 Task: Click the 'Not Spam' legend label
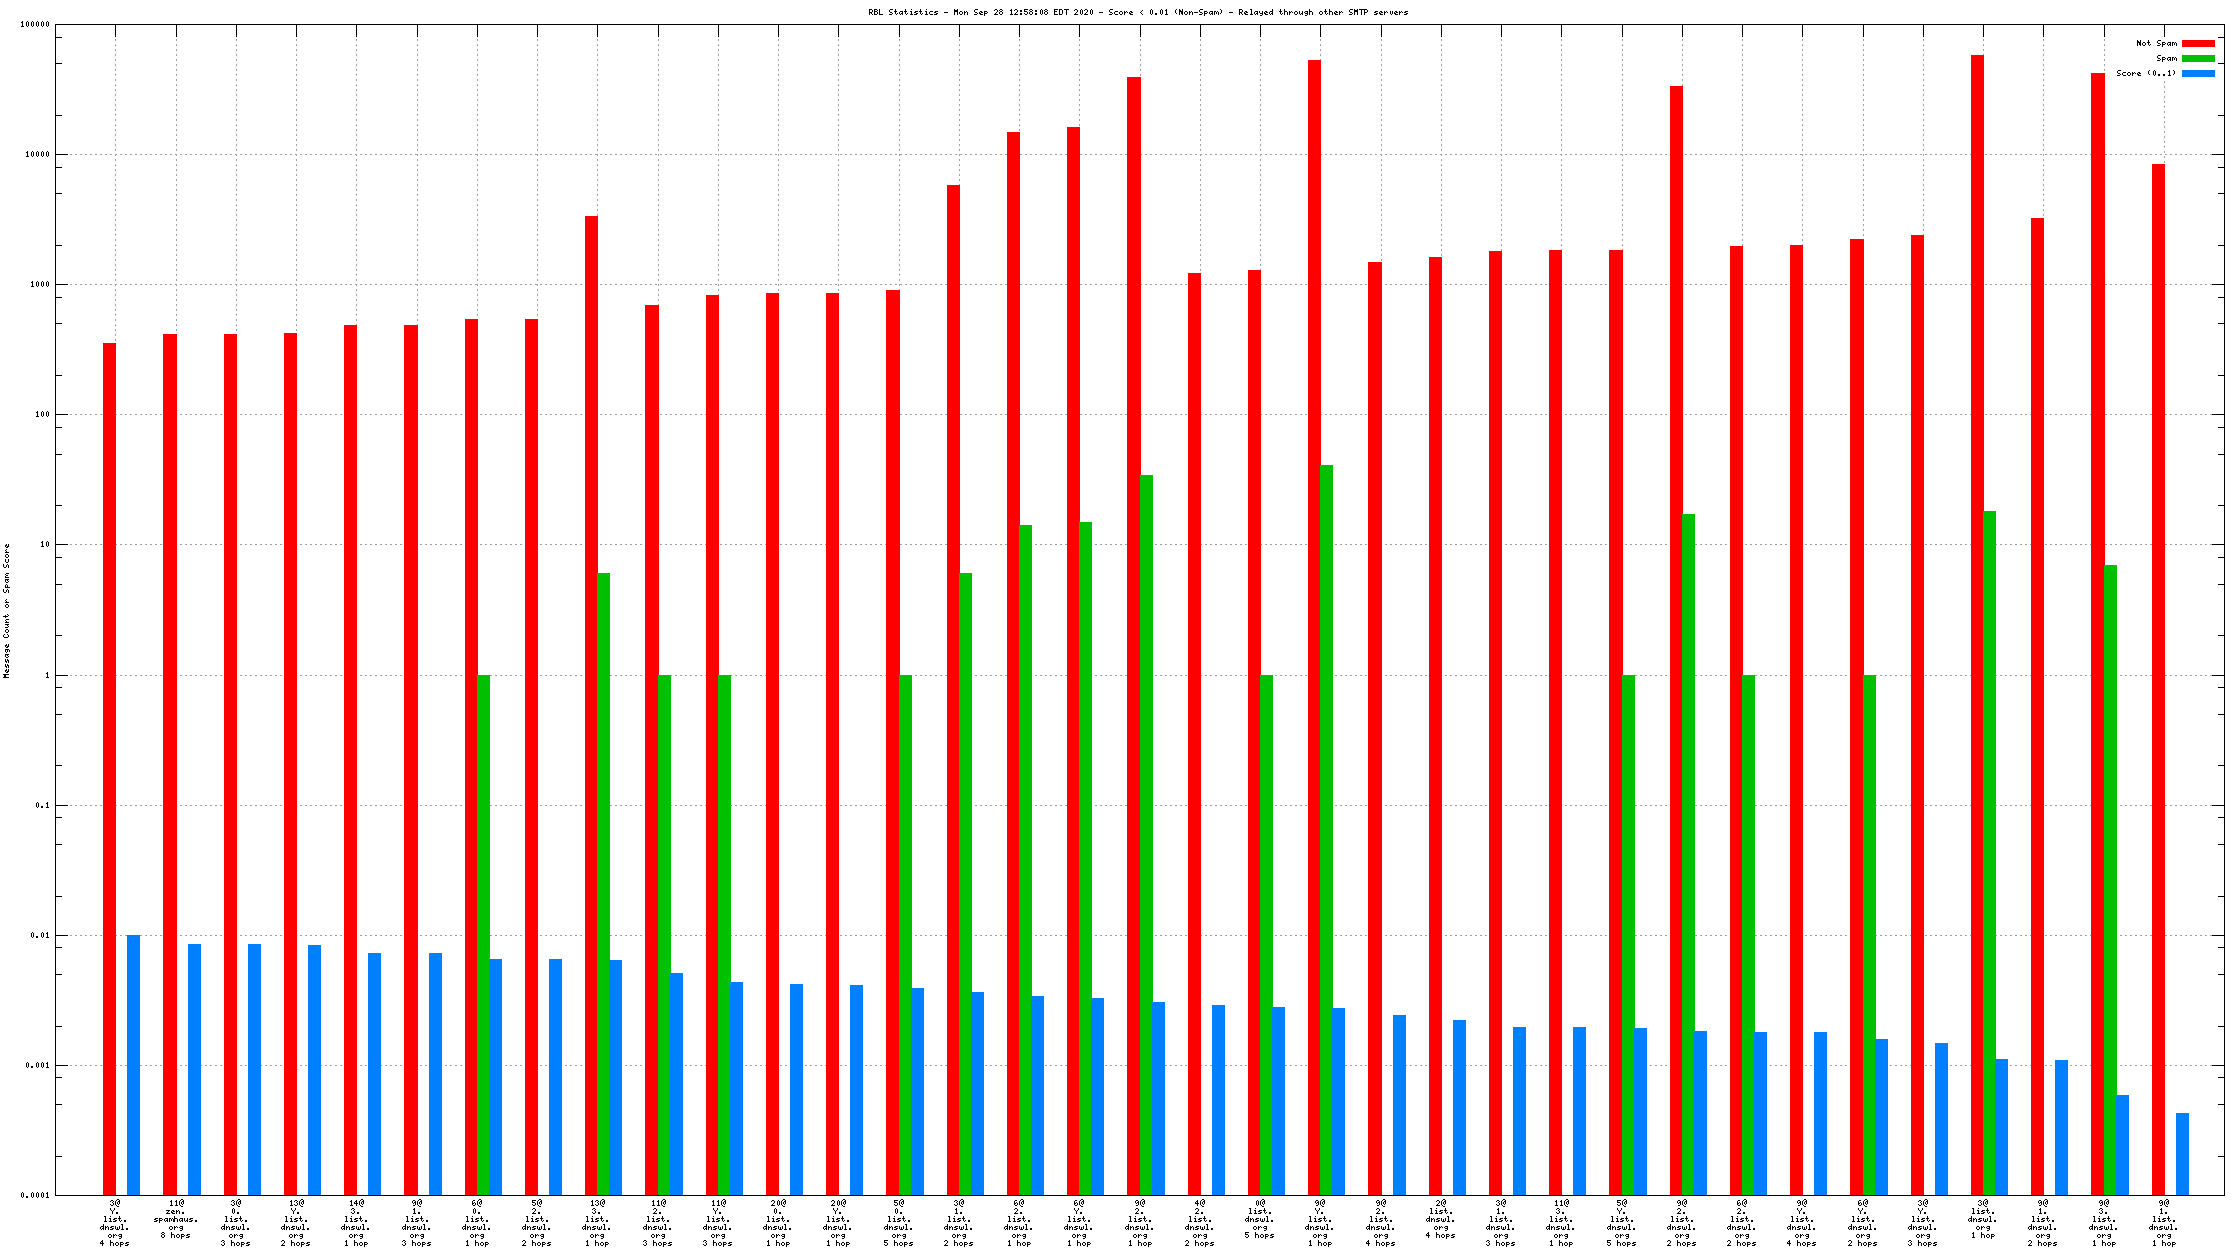(x=2155, y=43)
